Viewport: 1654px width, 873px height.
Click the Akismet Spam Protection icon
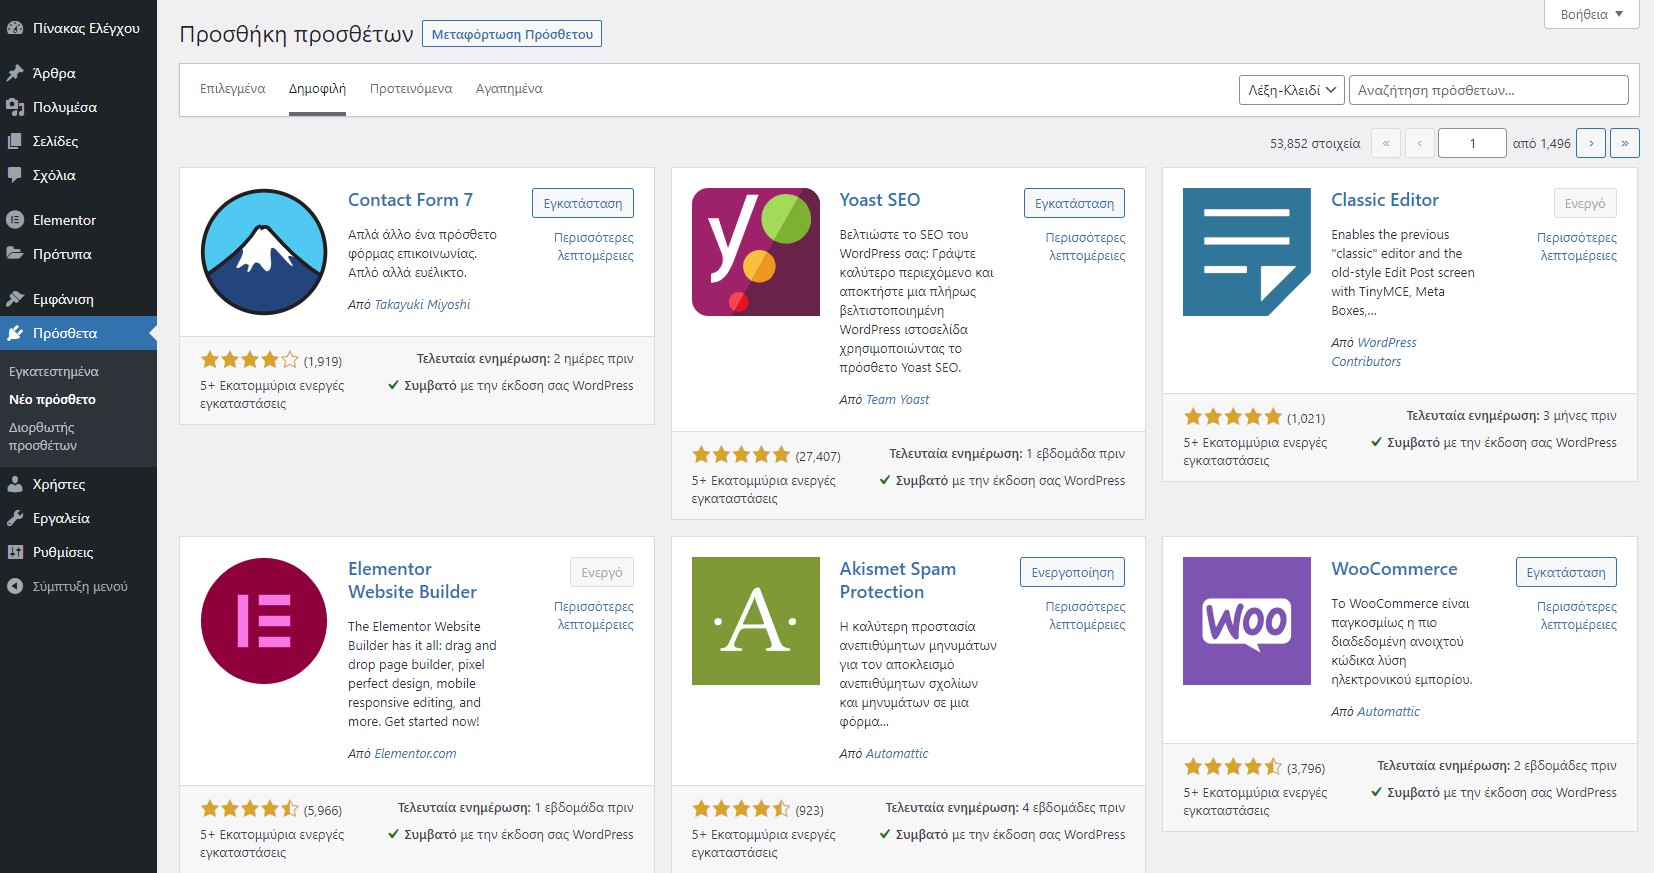point(755,621)
